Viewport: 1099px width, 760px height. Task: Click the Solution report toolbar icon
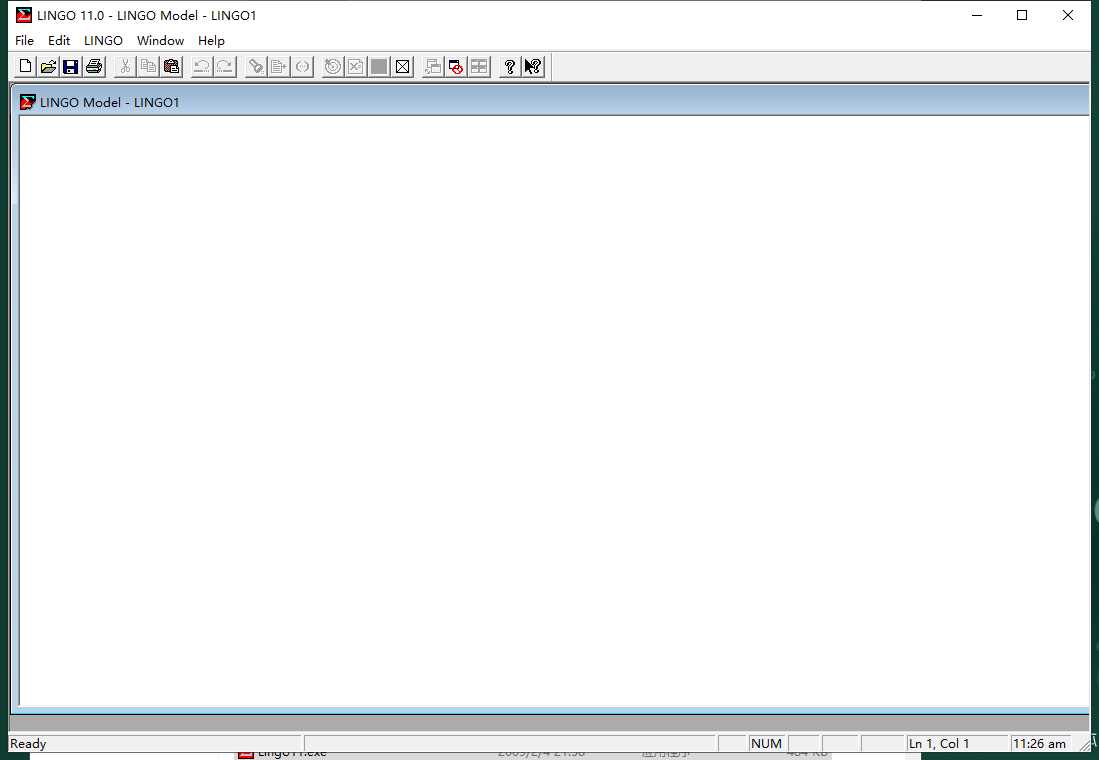(x=356, y=67)
